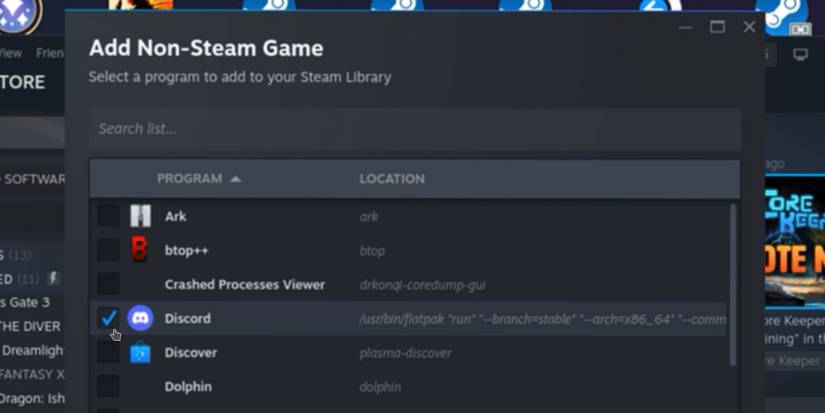Click the Discover shopping bag icon

pos(141,352)
